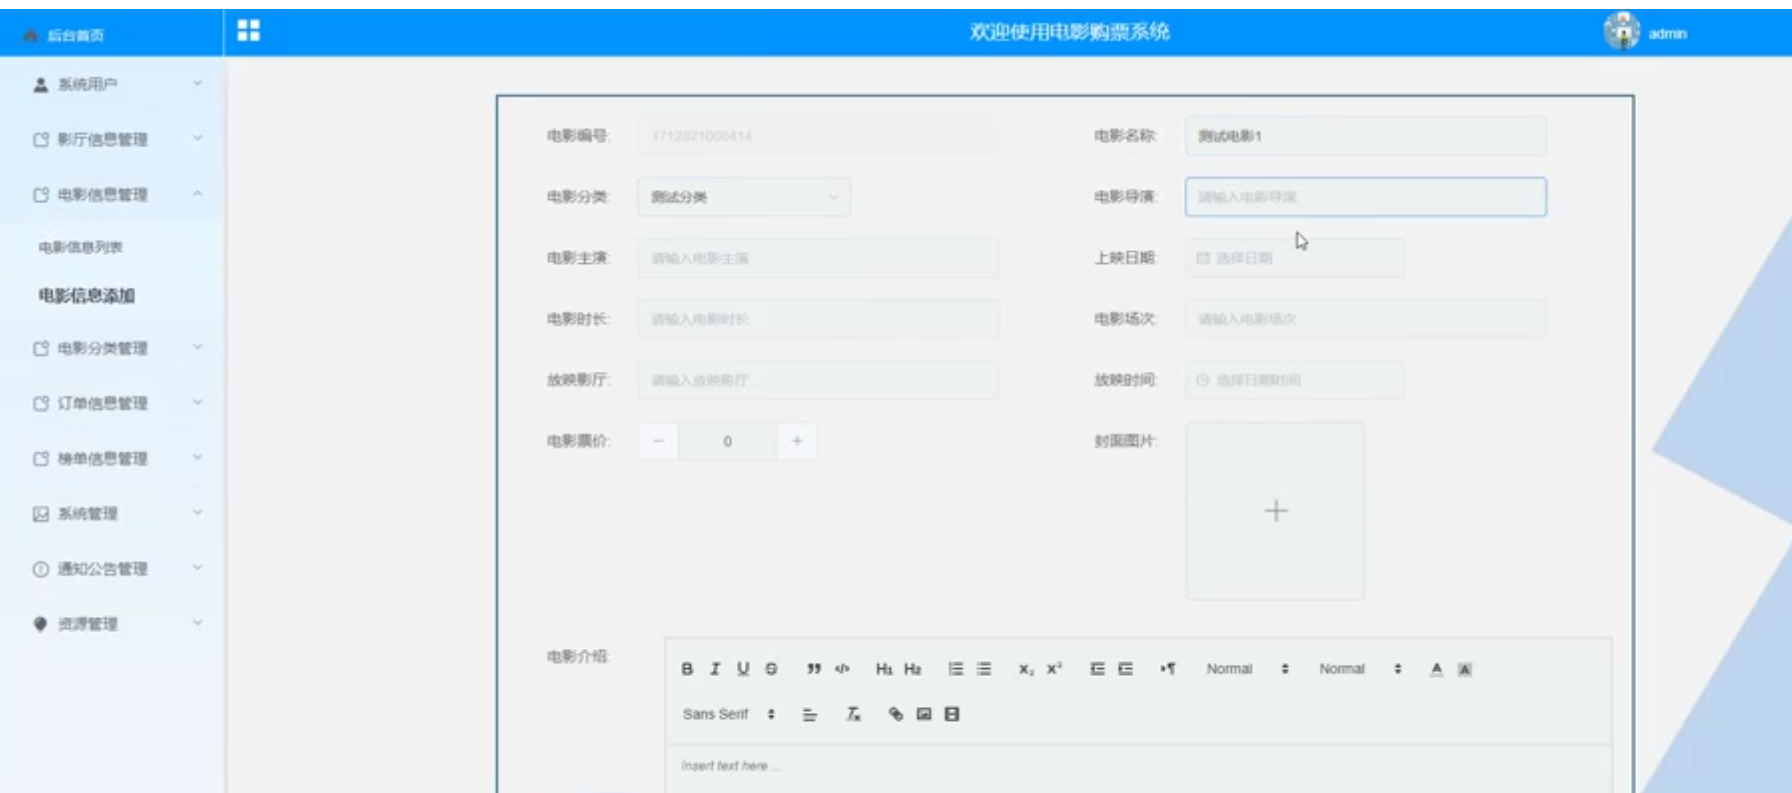1792x793 pixels.
Task: Expand the 影厅信息管理 sidebar menu
Action: (112, 139)
